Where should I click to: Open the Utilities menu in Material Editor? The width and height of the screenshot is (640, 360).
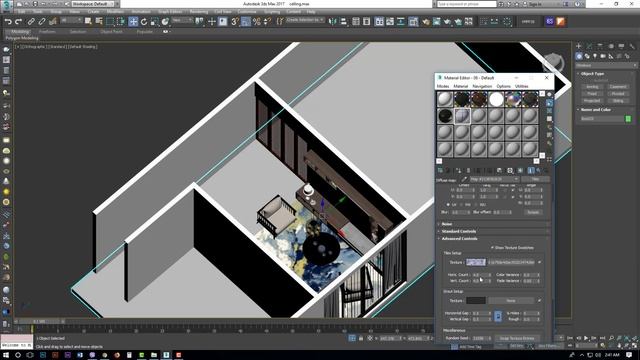pos(522,86)
